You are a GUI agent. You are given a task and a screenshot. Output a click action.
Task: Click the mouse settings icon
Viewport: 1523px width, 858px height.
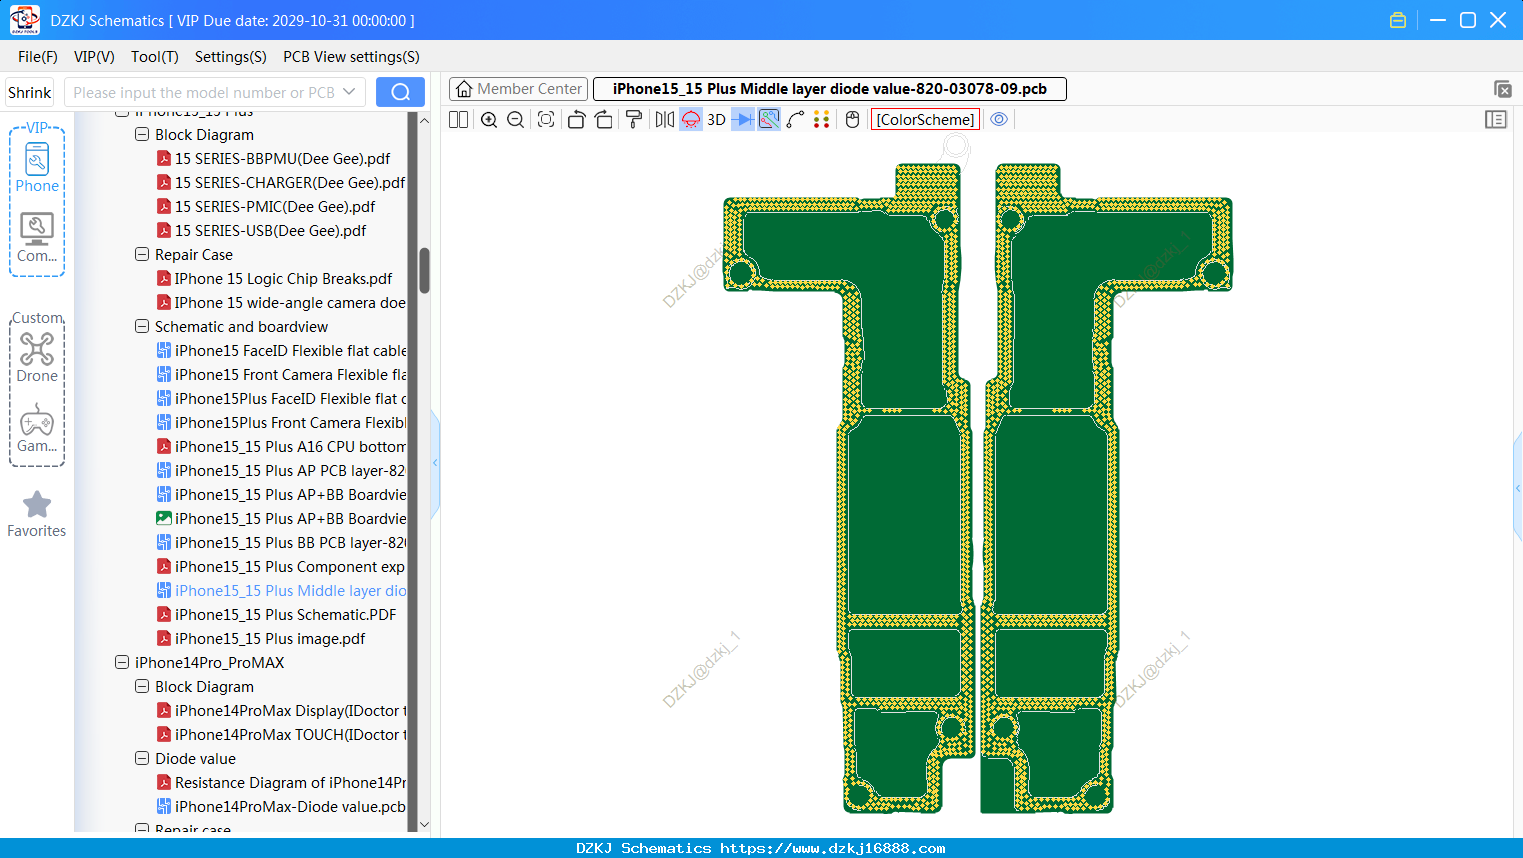(853, 119)
